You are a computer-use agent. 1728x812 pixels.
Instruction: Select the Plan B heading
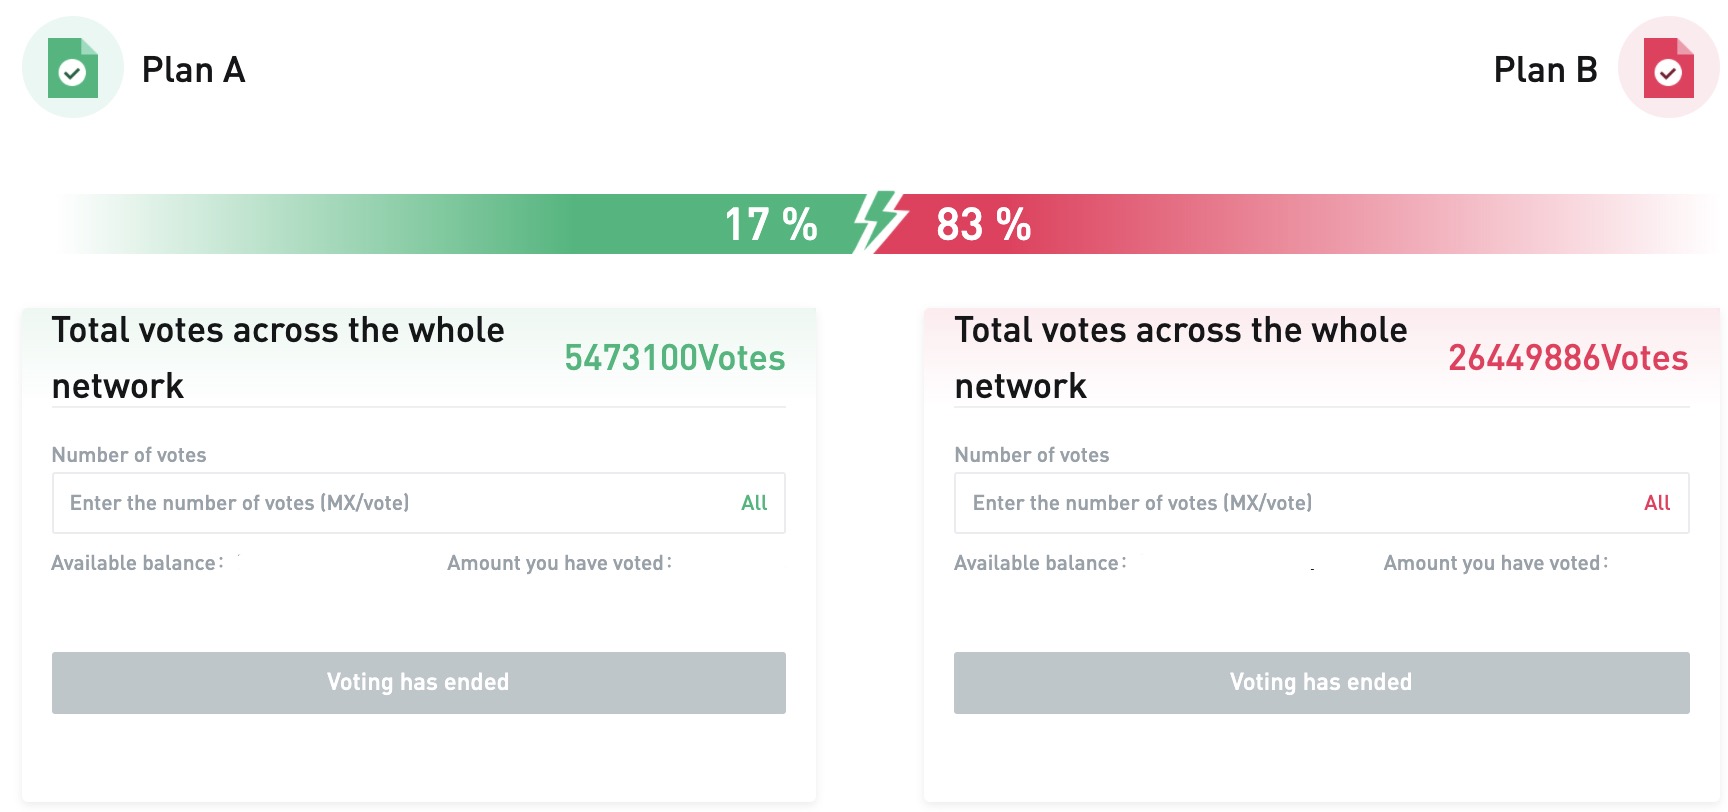(x=1545, y=70)
